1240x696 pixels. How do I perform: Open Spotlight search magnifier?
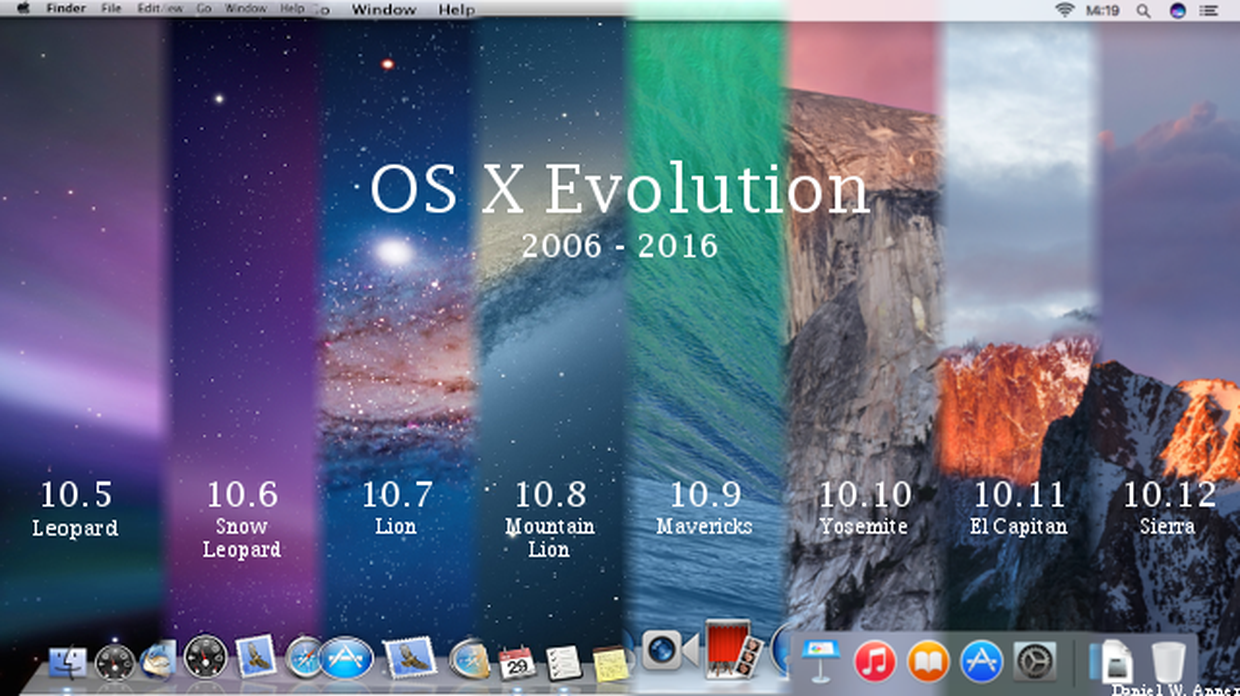pyautogui.click(x=1143, y=10)
